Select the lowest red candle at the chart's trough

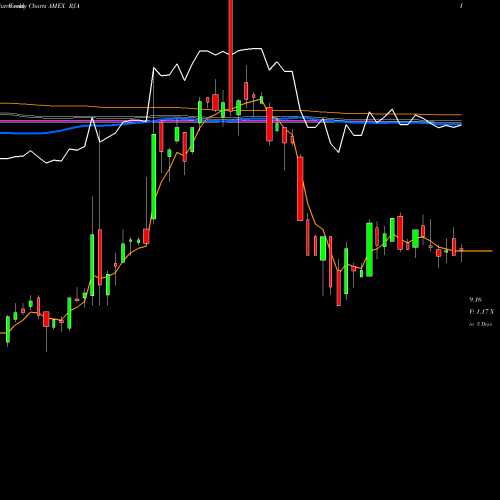tap(339, 288)
